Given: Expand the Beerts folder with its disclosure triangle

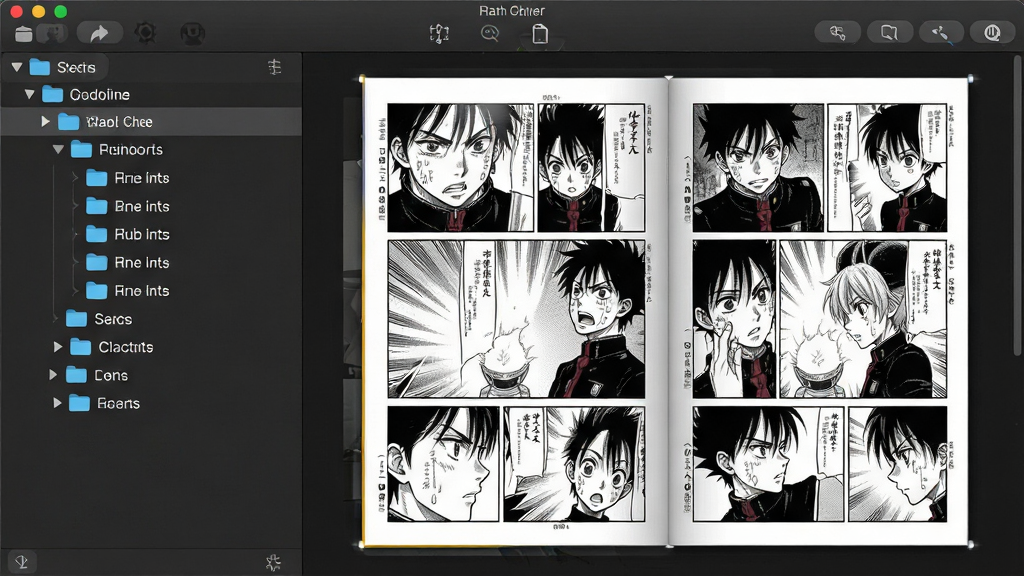Looking at the screenshot, I should pos(57,403).
